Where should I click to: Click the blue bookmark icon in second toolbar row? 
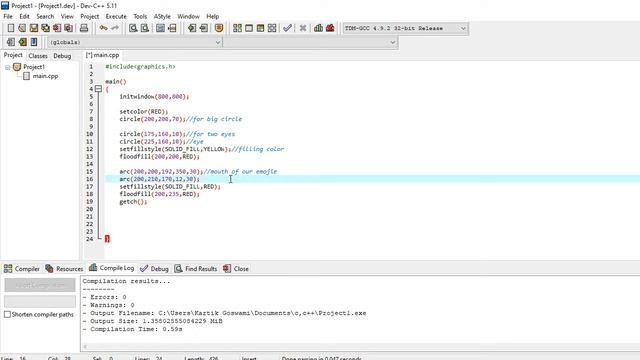point(34,42)
